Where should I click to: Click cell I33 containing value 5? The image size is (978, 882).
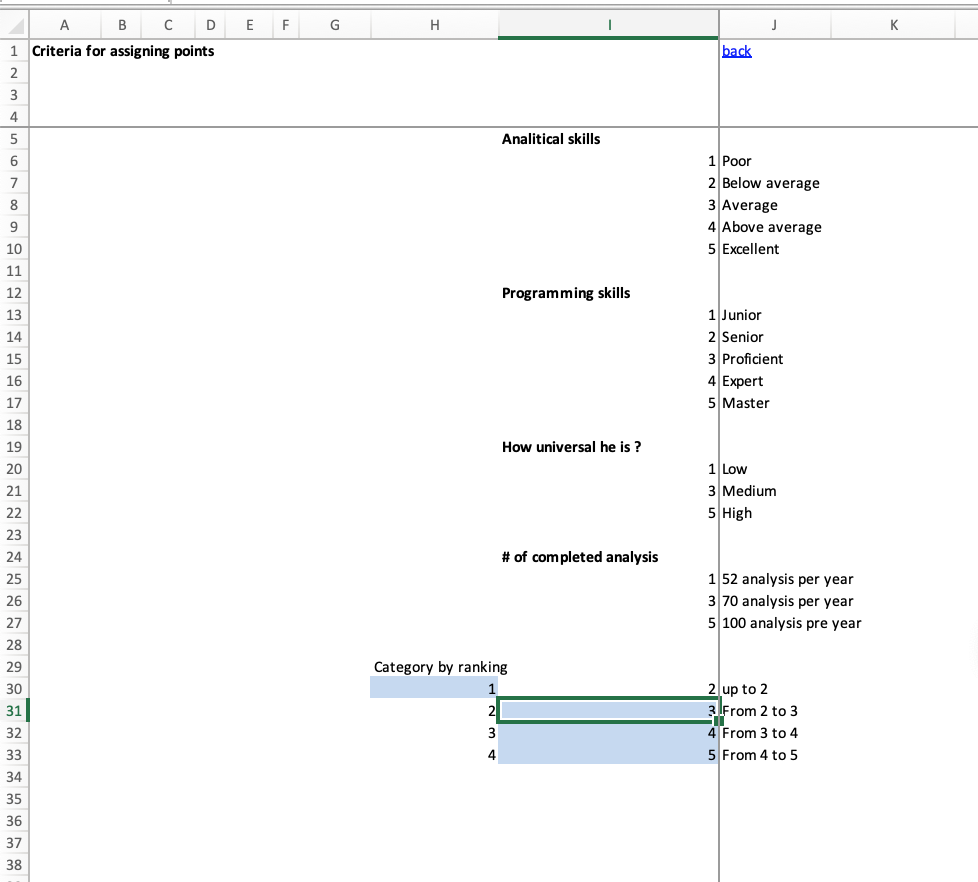(x=608, y=755)
